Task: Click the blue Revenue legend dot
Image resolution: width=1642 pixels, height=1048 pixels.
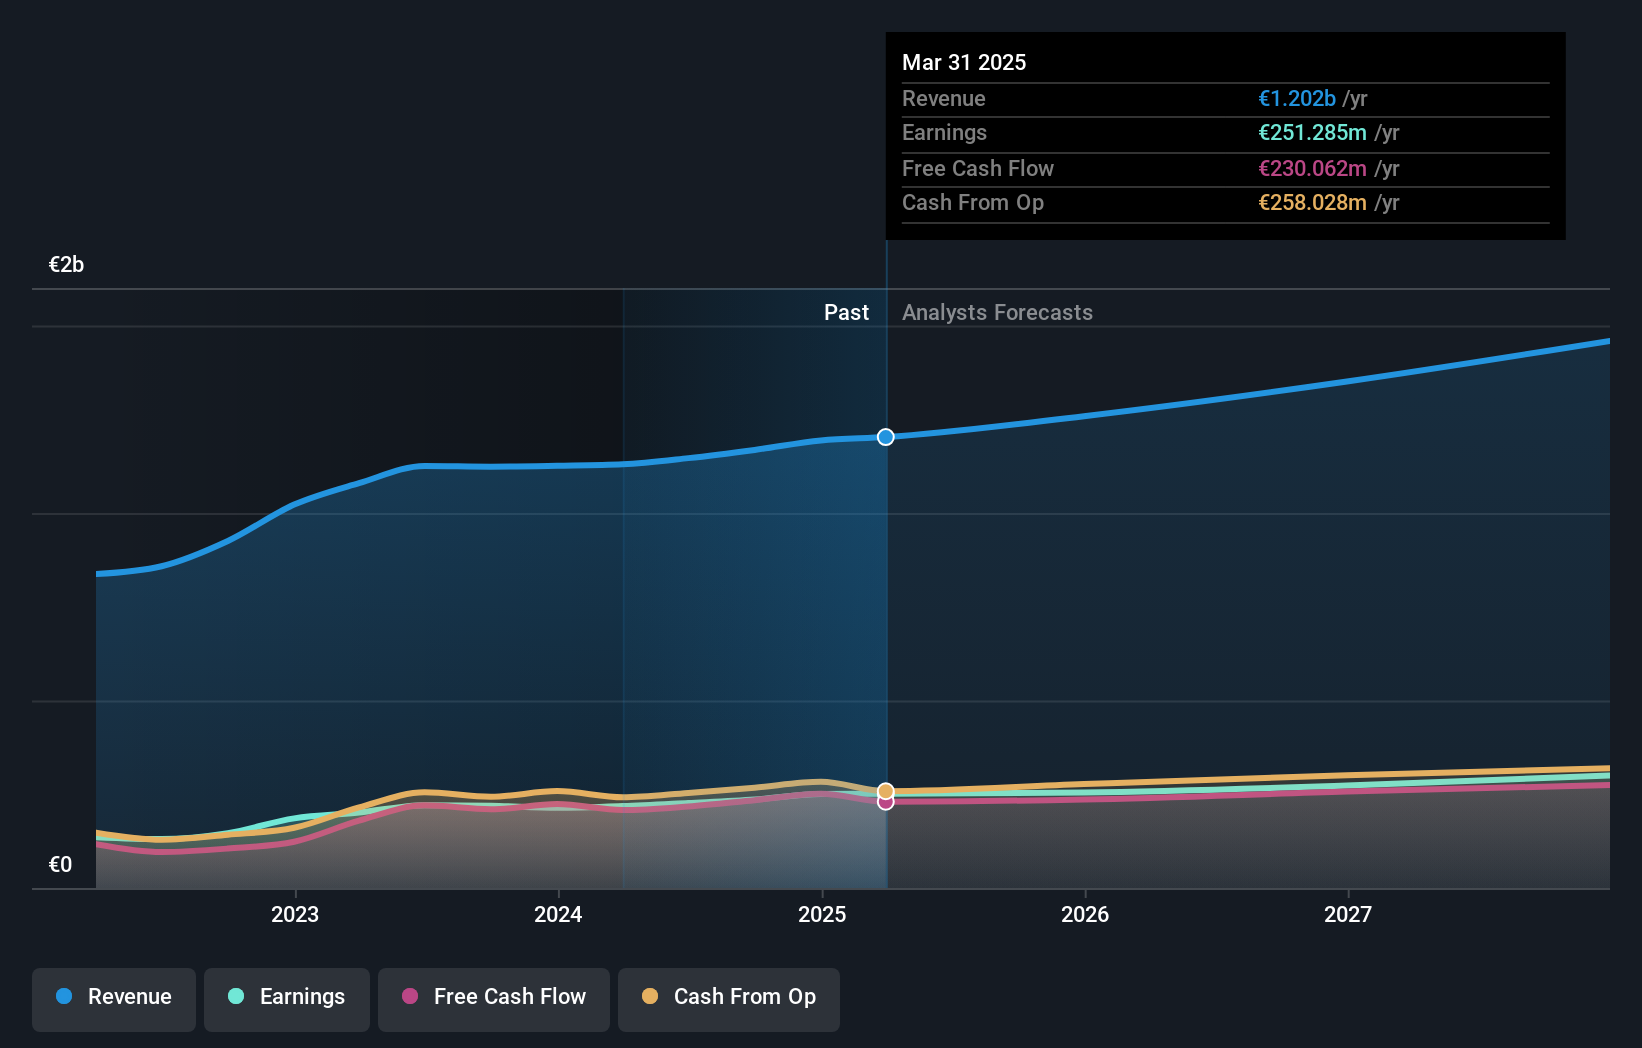Action: pos(63,997)
